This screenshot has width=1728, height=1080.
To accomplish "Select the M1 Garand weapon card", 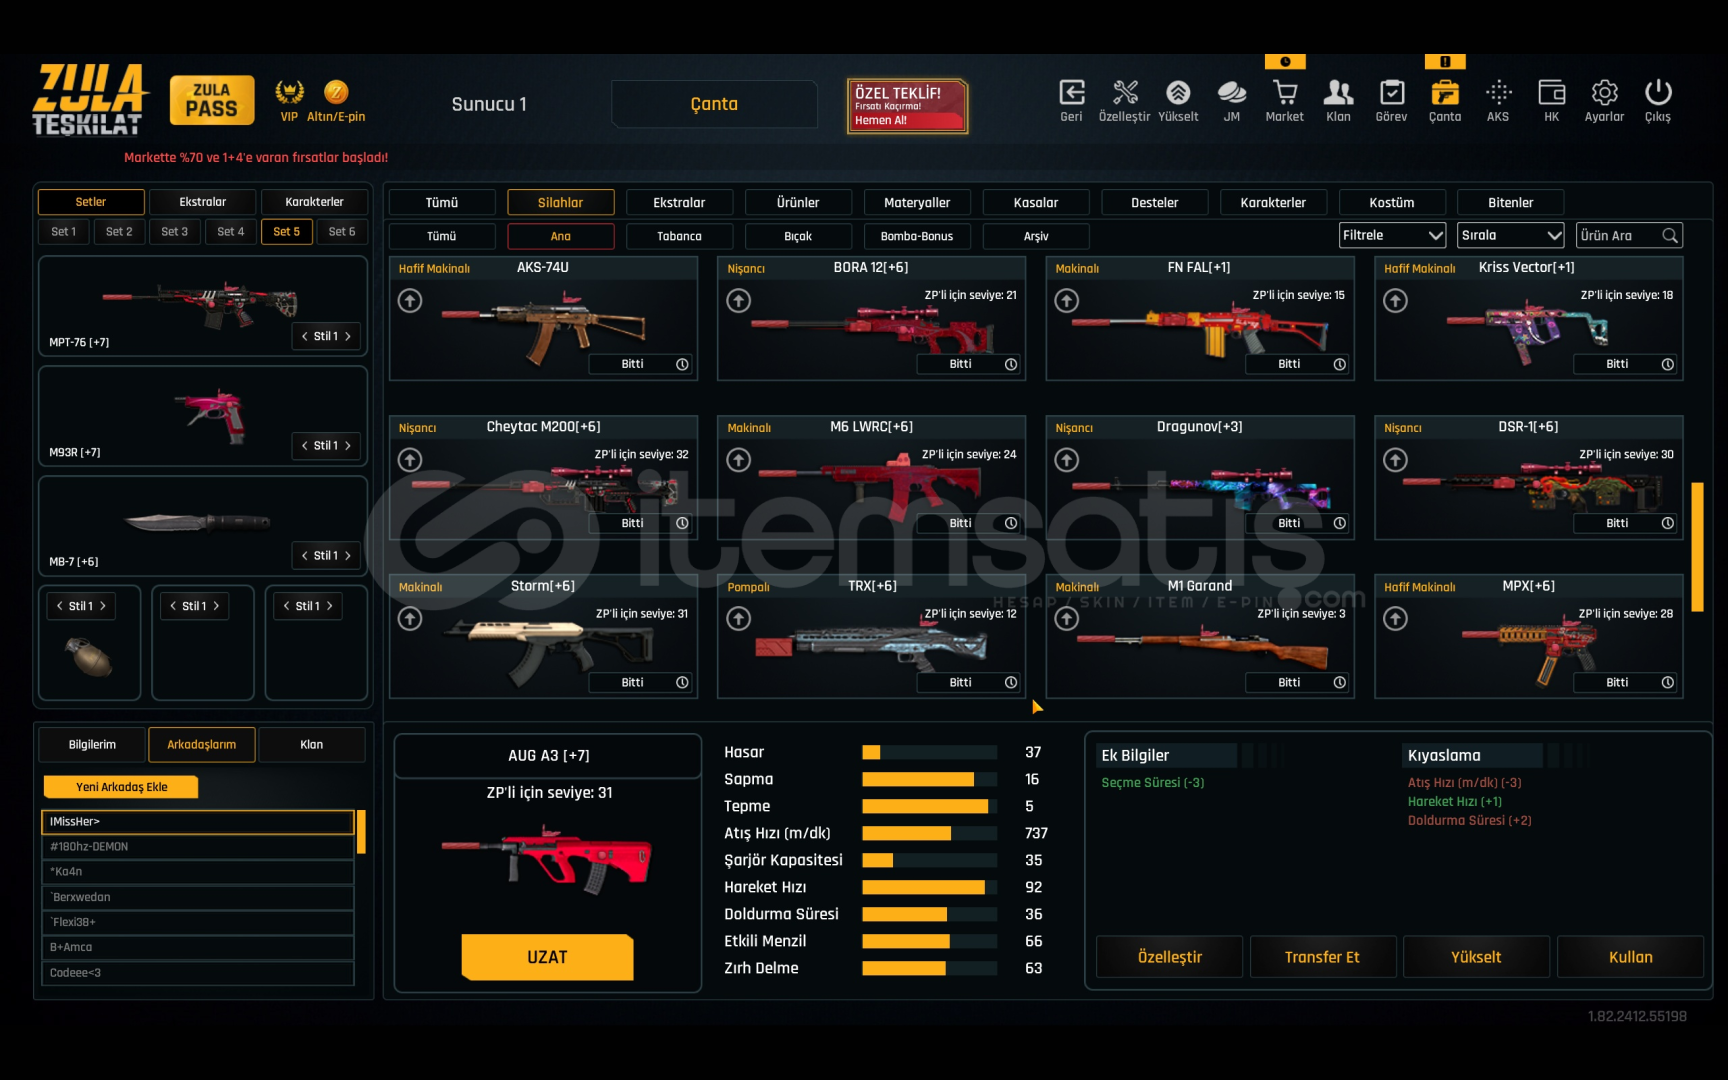I will 1200,636.
